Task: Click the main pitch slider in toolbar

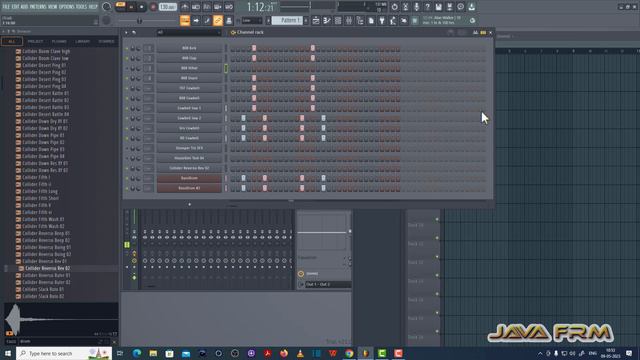Action: [x=139, y=20]
